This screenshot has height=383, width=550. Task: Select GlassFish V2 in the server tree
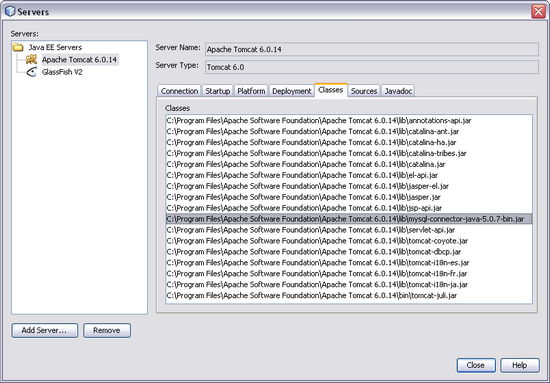coord(62,72)
